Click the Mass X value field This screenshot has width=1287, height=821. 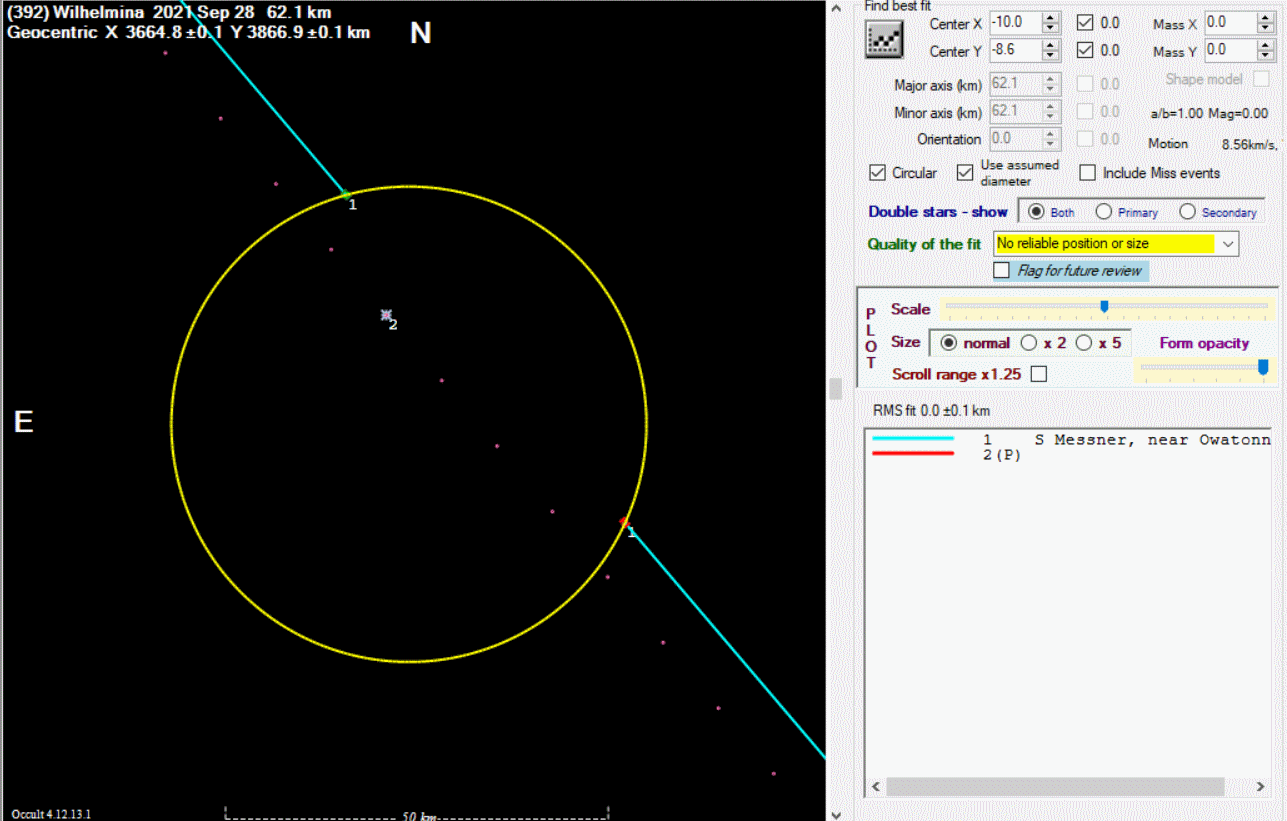click(x=1230, y=23)
